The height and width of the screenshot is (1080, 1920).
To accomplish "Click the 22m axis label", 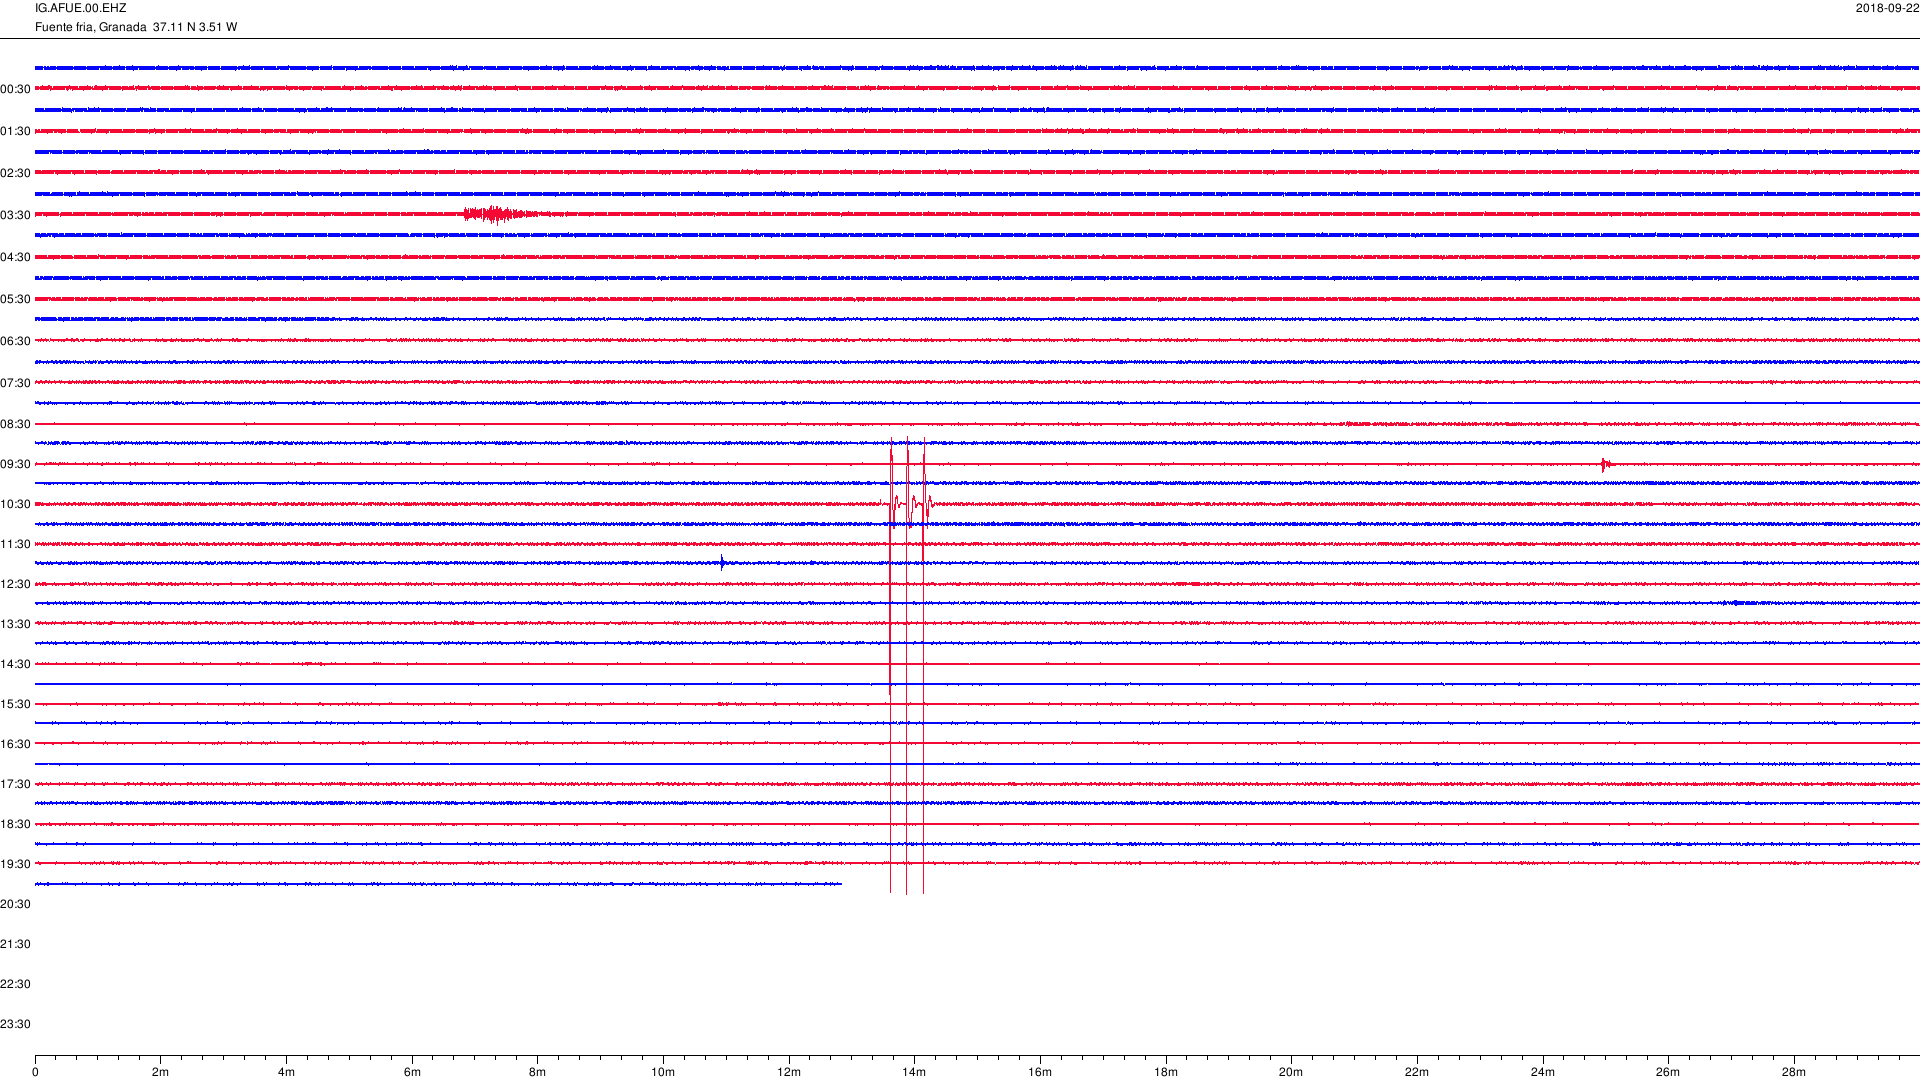I will pos(1417,1072).
